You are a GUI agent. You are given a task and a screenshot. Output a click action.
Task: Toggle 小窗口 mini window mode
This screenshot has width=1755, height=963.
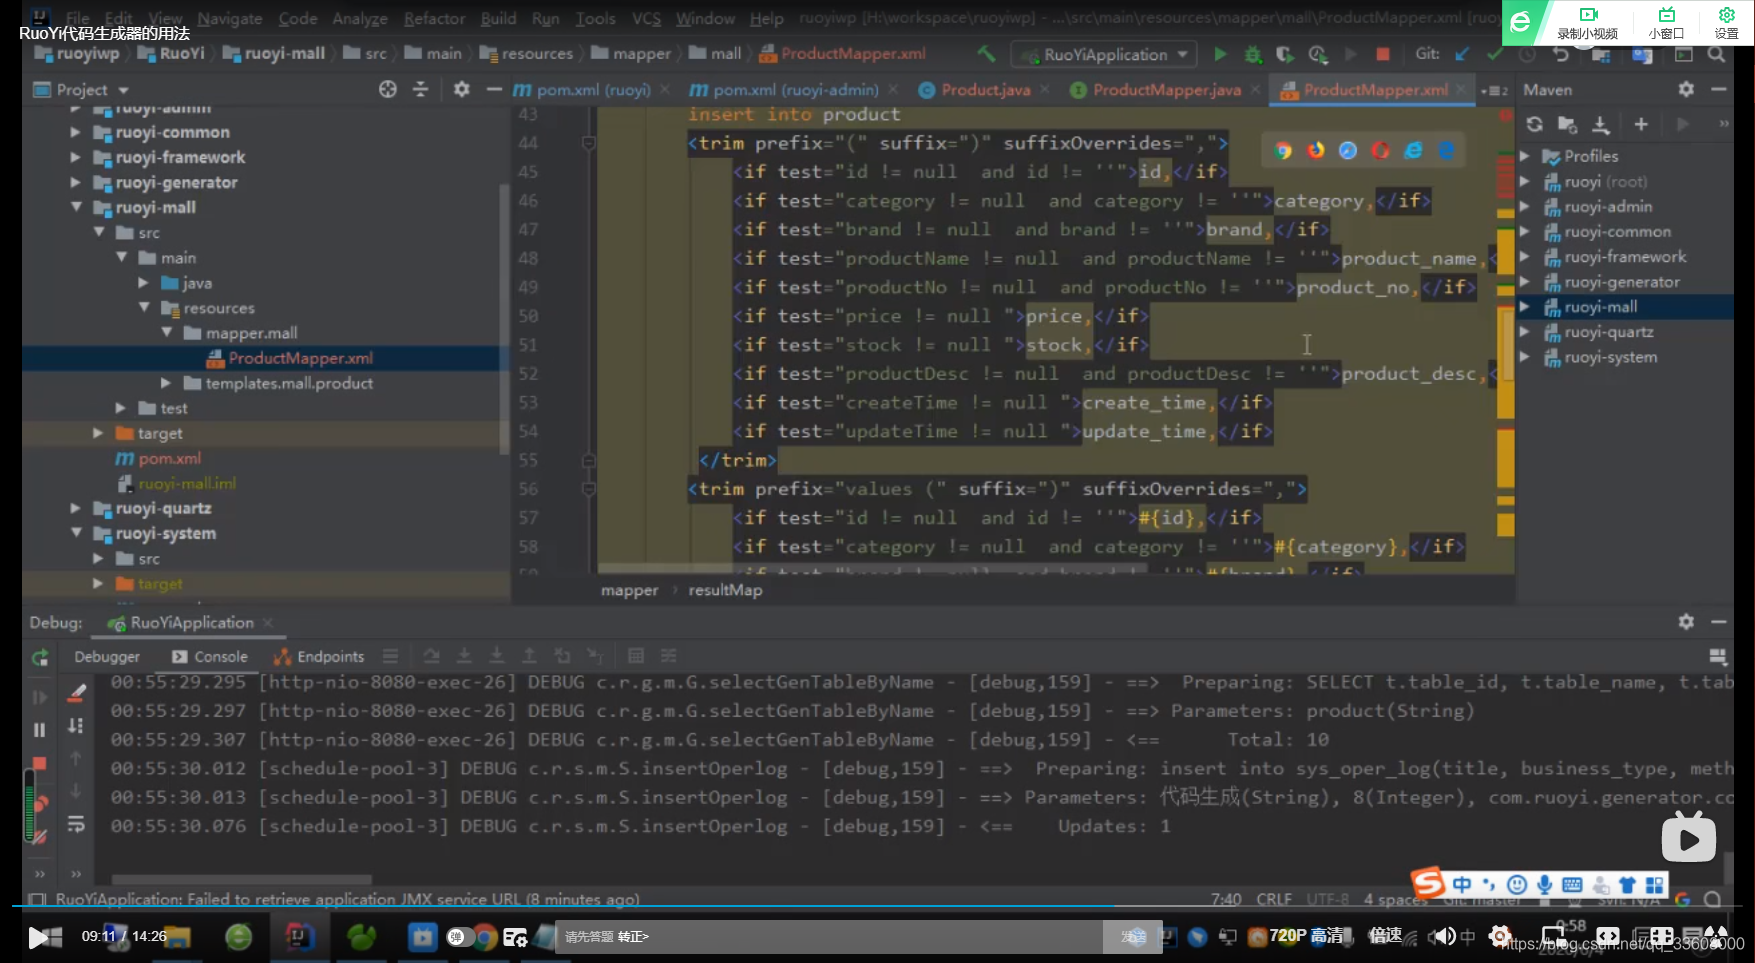(1666, 22)
